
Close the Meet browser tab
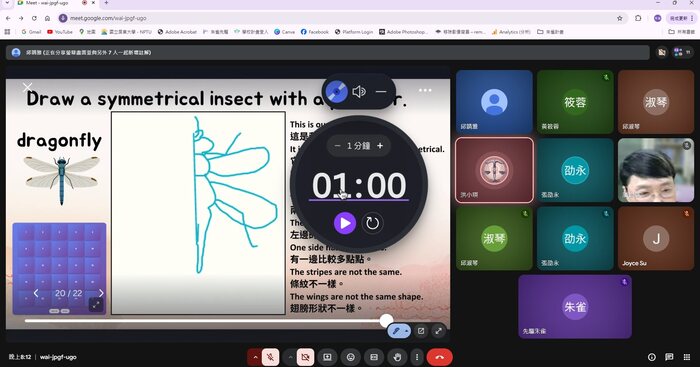[93, 3]
